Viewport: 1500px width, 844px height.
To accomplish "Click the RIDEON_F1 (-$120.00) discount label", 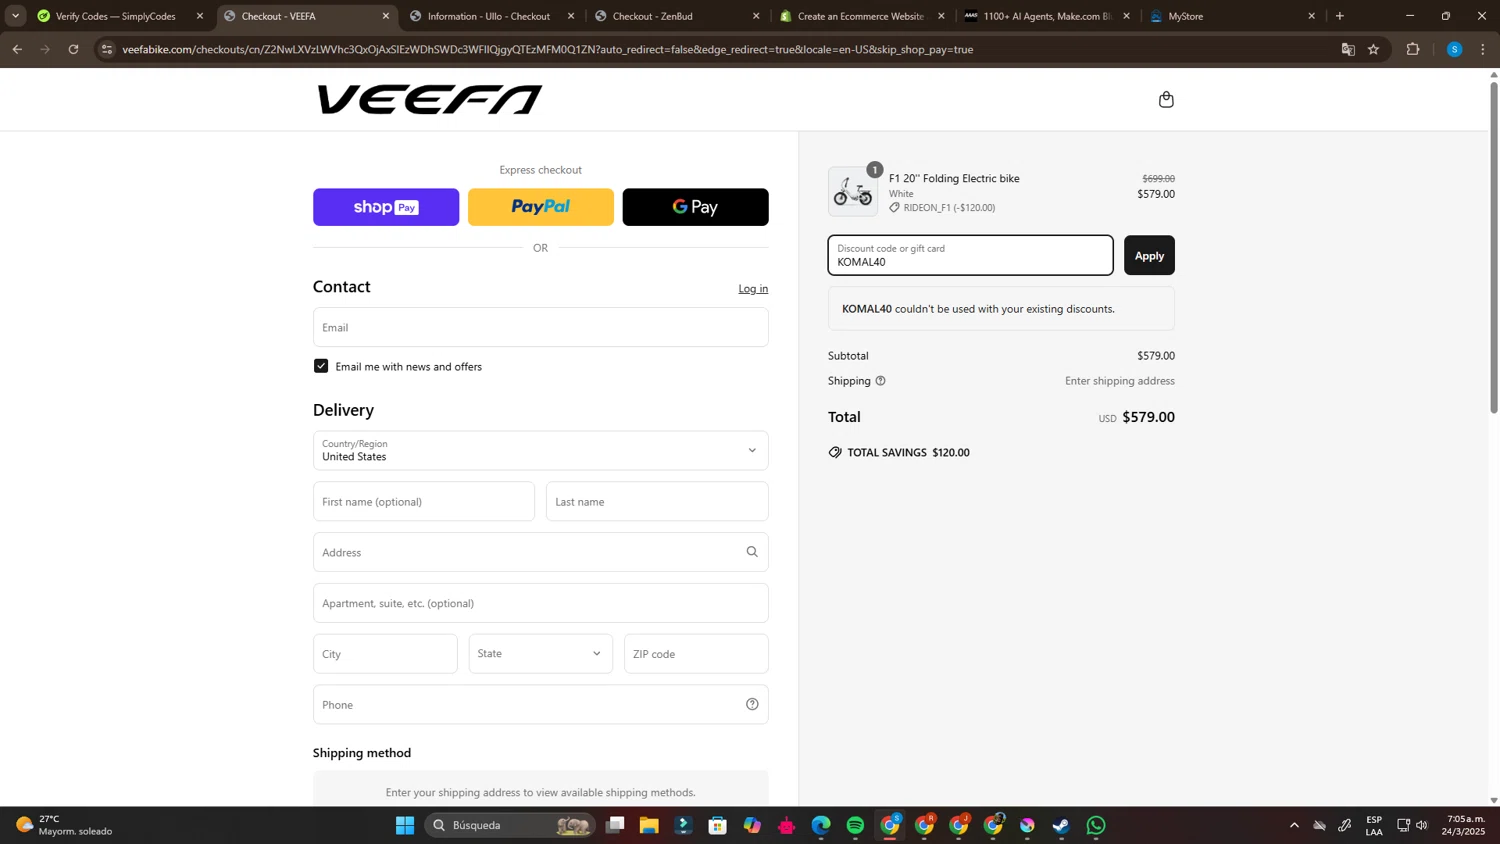I will click(949, 208).
